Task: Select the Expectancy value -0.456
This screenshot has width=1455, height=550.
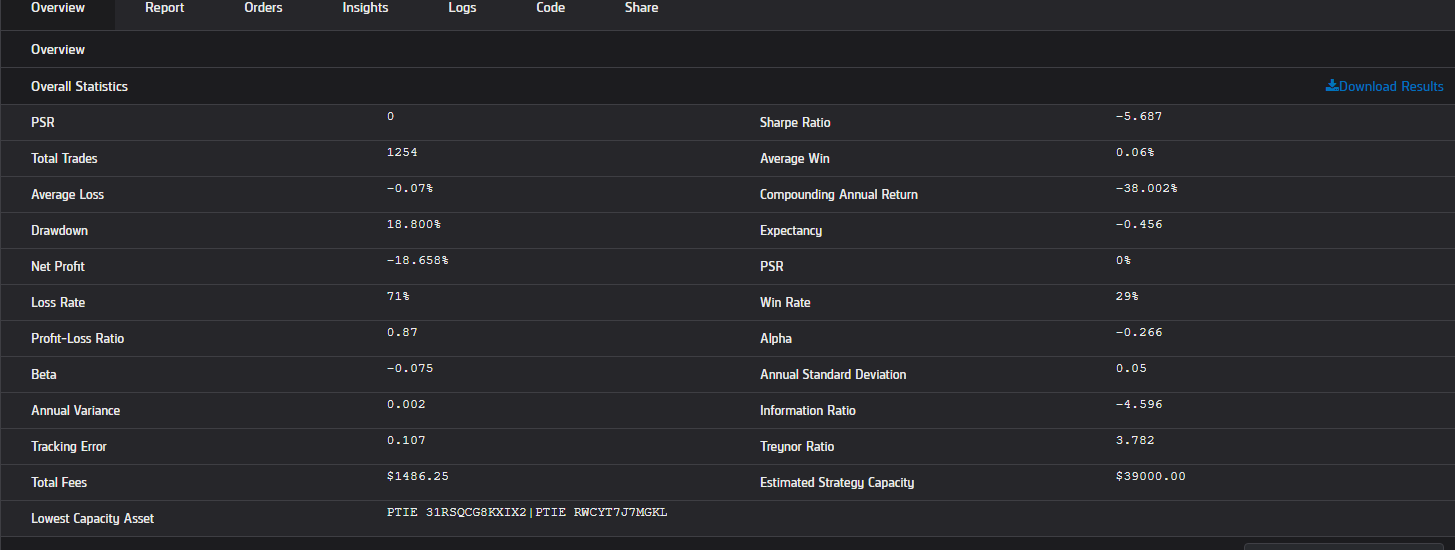Action: (1139, 224)
